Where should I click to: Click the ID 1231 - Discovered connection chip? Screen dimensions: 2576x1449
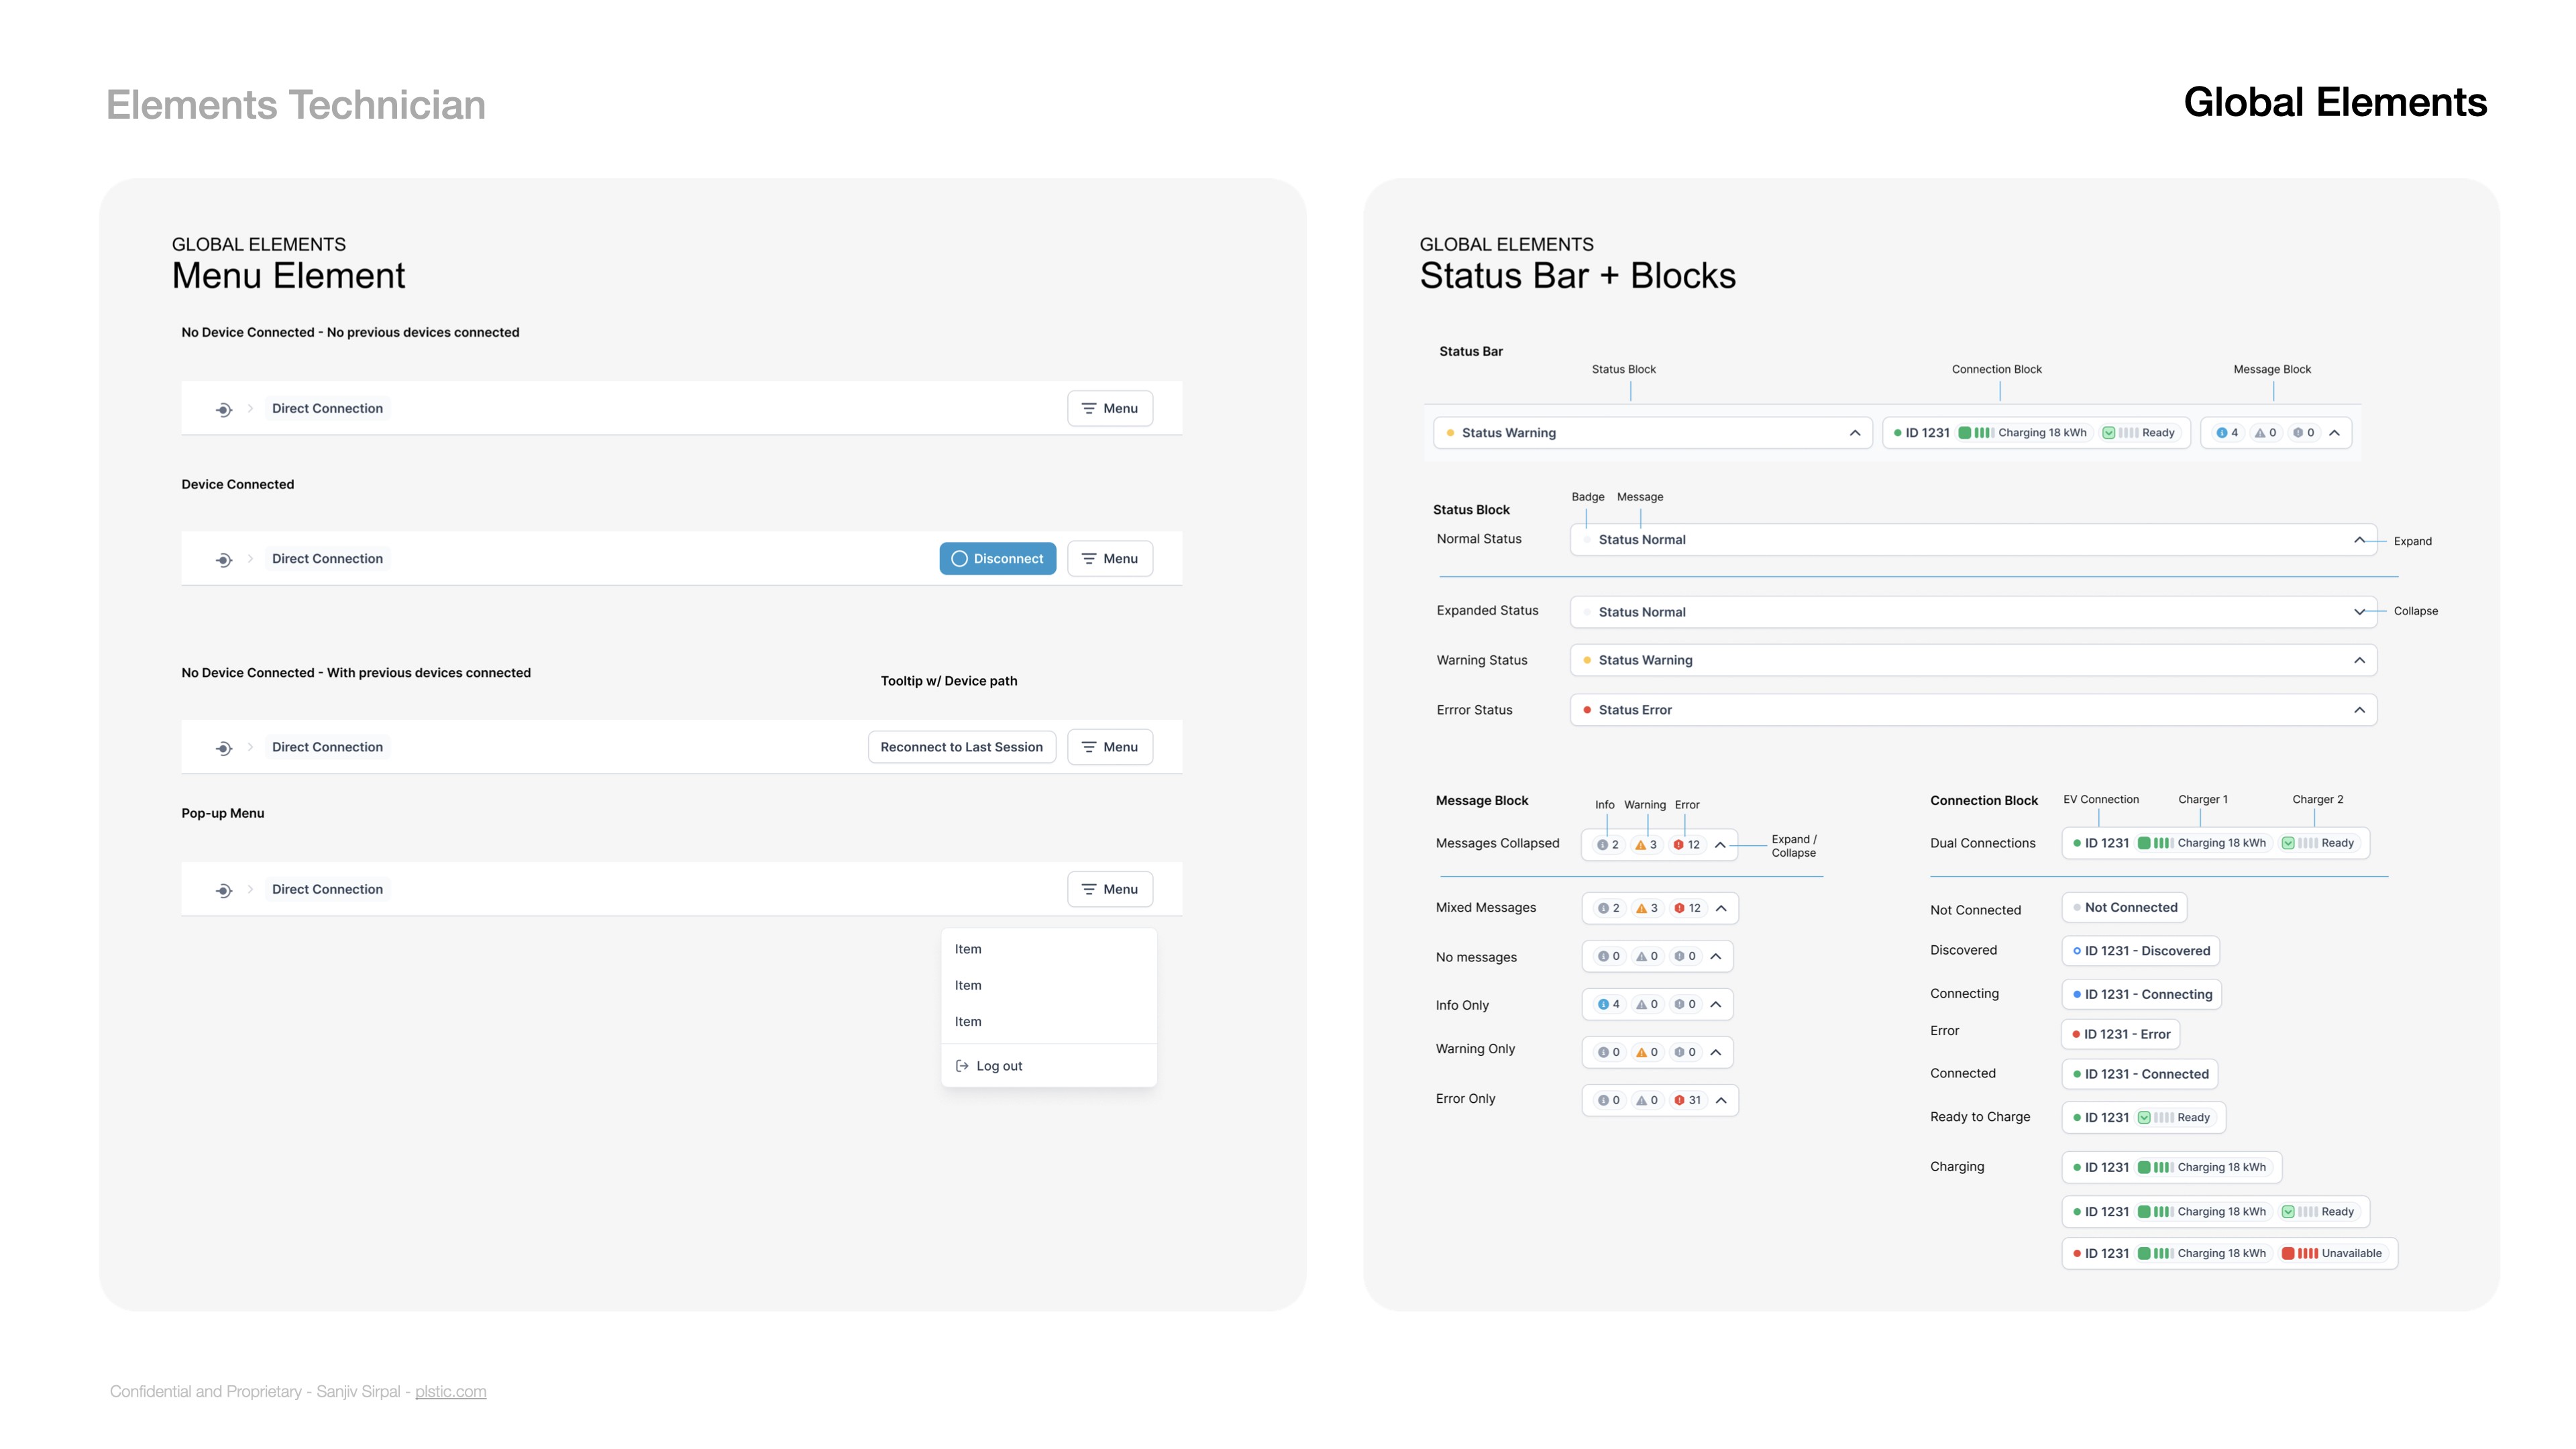[2140, 951]
